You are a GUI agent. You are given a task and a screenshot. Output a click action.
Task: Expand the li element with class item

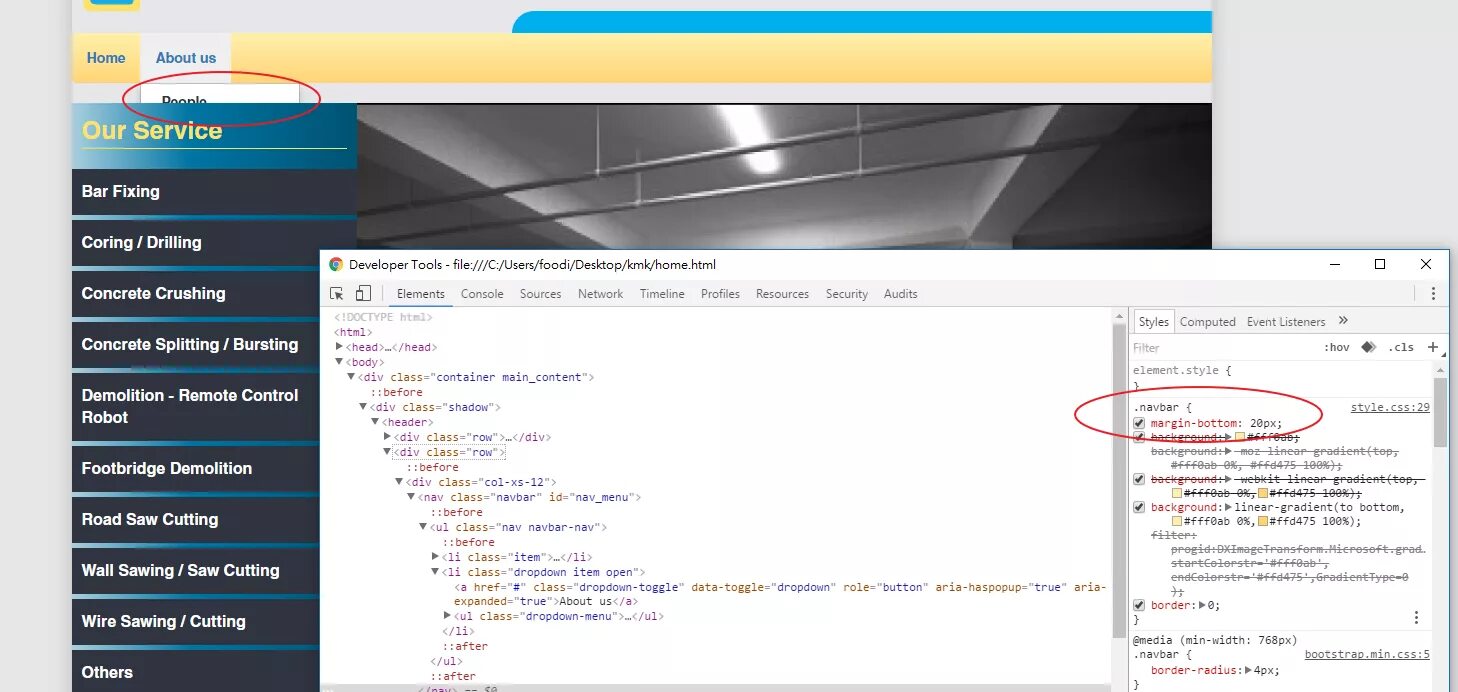[x=433, y=556]
